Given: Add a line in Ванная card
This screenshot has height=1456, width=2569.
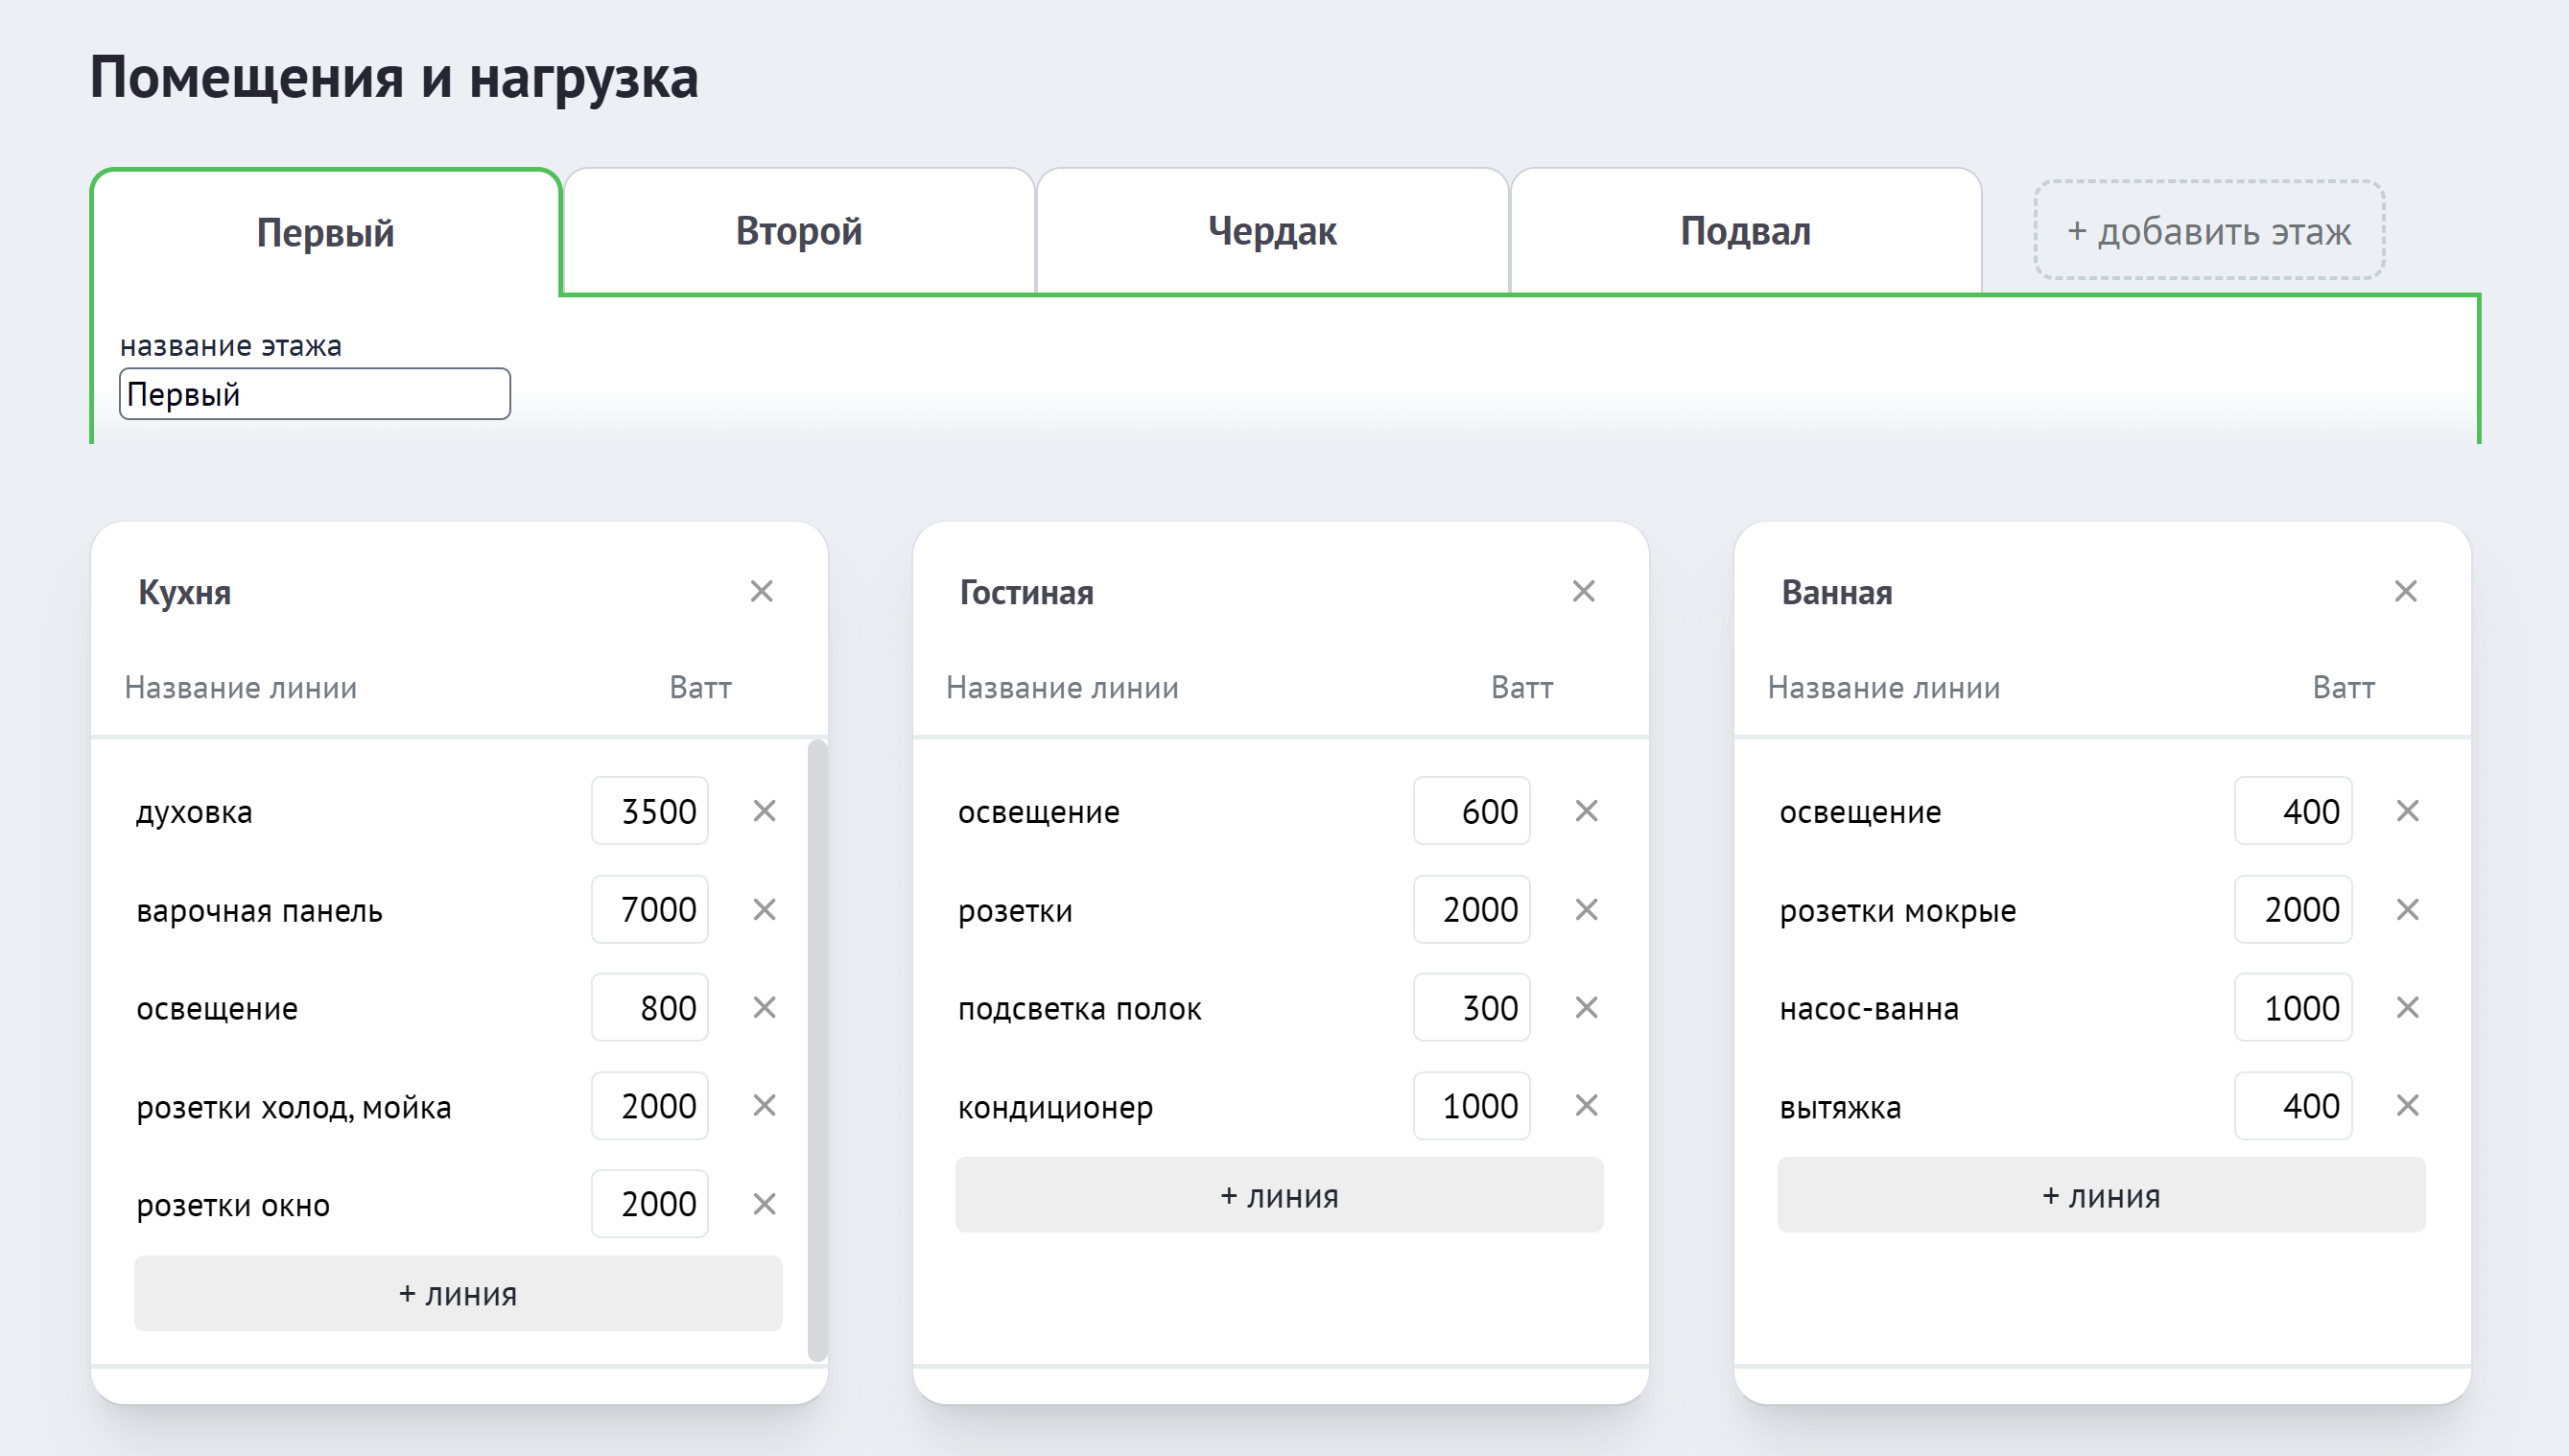Looking at the screenshot, I should (2102, 1196).
